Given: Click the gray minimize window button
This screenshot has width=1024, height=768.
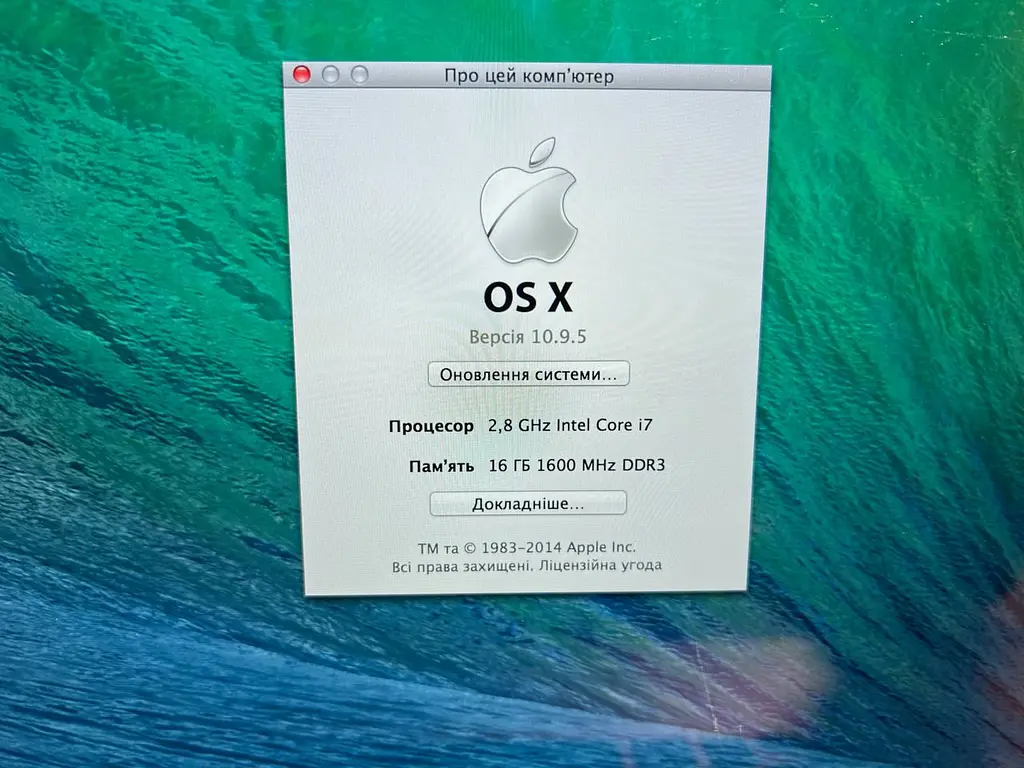Looking at the screenshot, I should click(330, 74).
